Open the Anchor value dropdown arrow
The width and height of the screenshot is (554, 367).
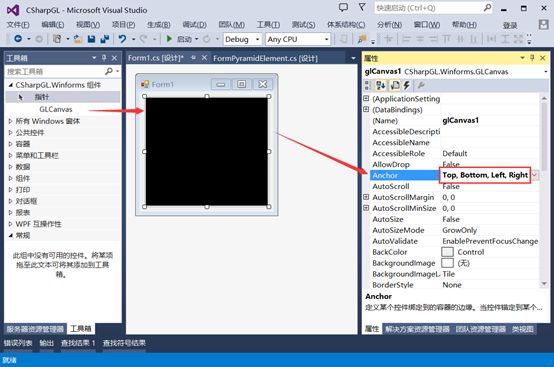(535, 175)
